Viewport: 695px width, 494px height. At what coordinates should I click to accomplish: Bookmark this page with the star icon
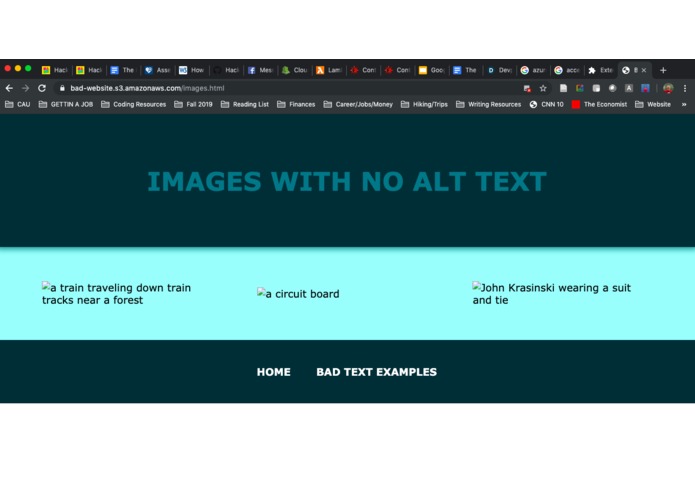[543, 88]
